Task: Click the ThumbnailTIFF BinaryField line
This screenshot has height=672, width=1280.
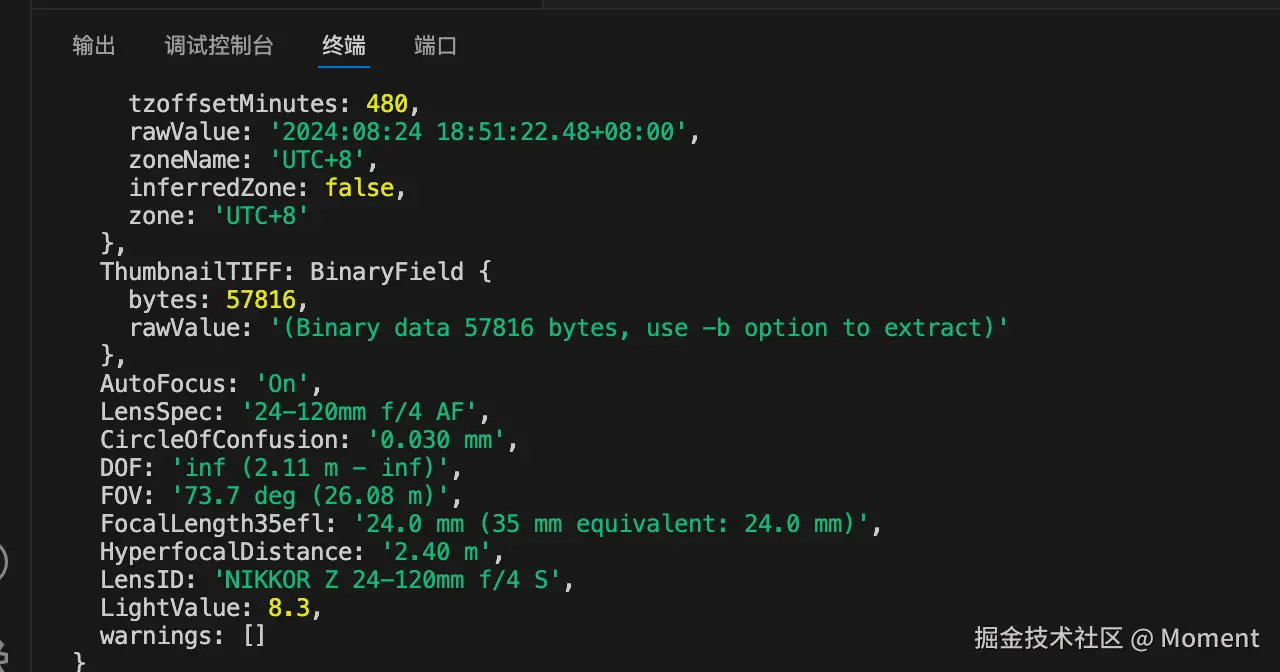Action: pyautogui.click(x=295, y=271)
